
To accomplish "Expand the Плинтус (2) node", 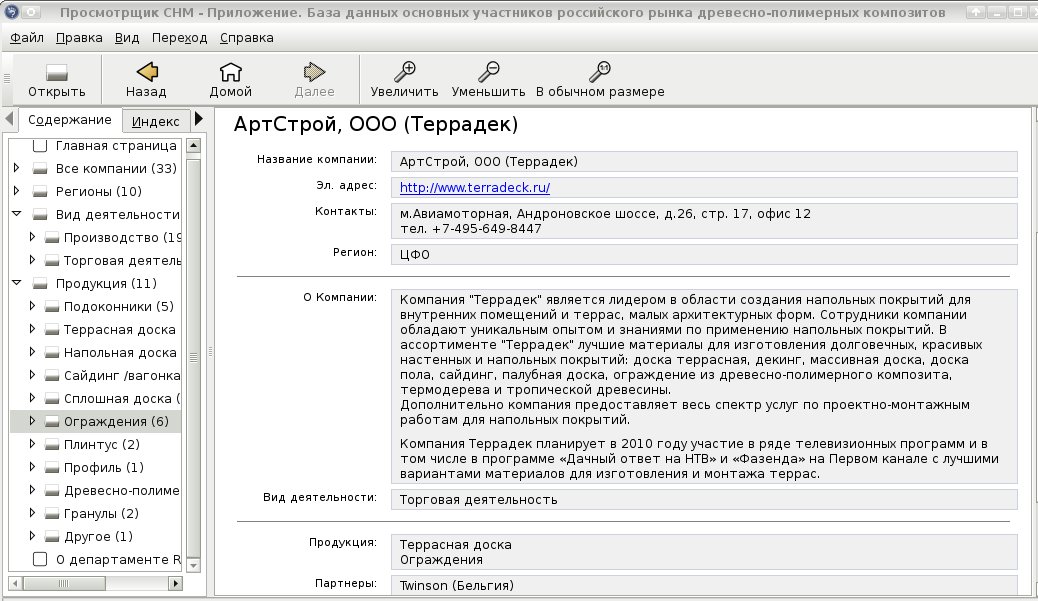I will pyautogui.click(x=32, y=444).
